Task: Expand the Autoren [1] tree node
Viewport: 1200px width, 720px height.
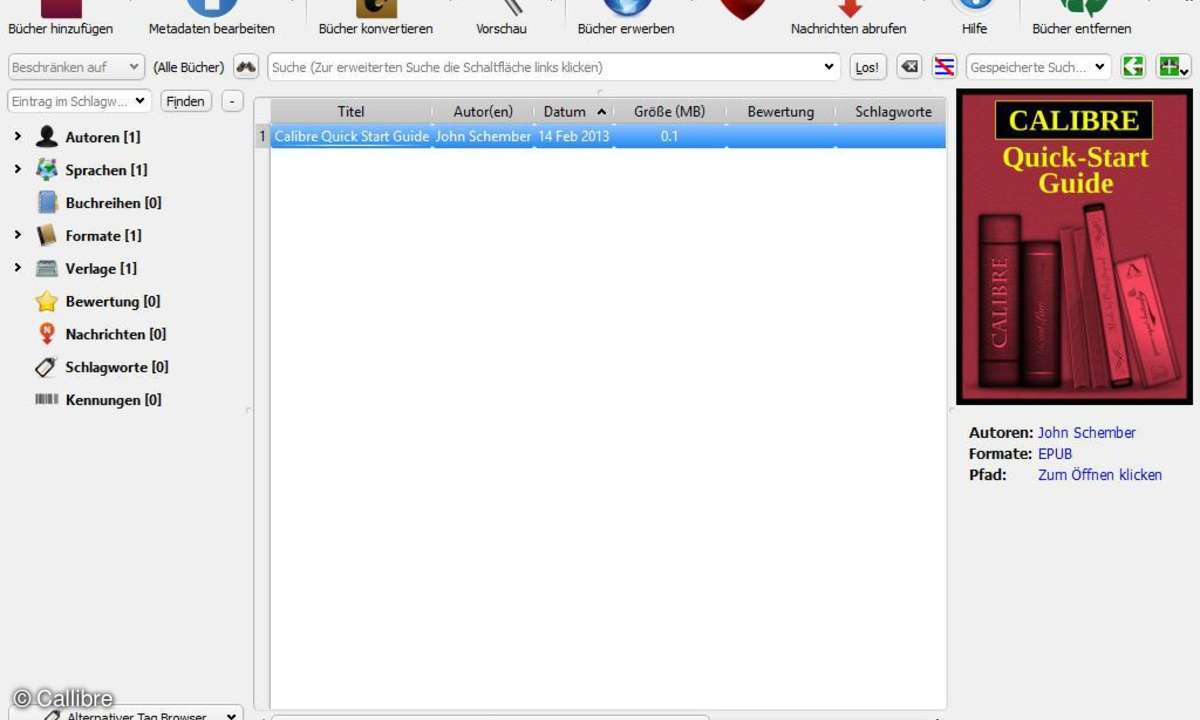Action: coord(18,136)
